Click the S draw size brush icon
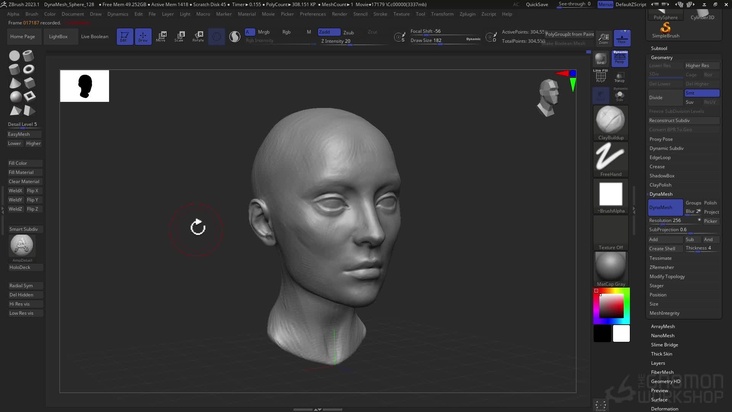 (x=400, y=37)
